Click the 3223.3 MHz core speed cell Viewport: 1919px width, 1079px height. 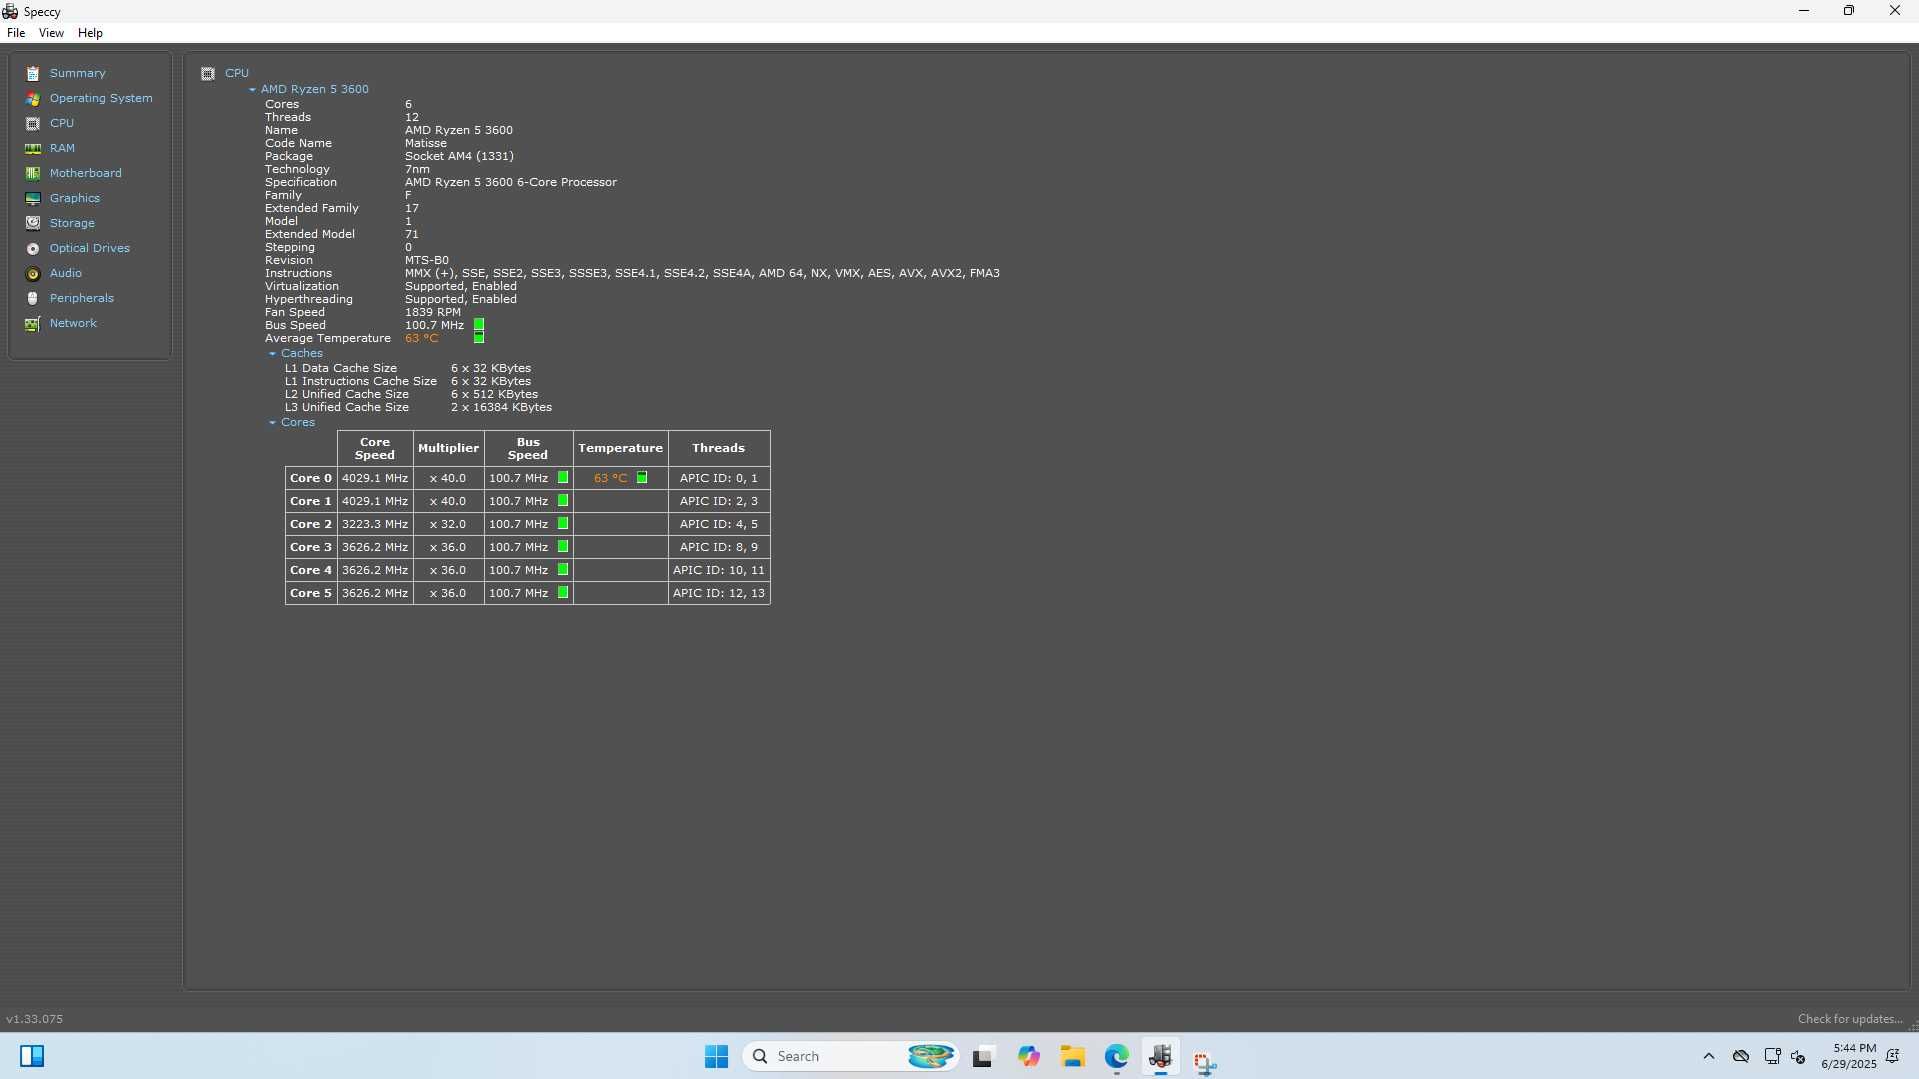(x=375, y=524)
